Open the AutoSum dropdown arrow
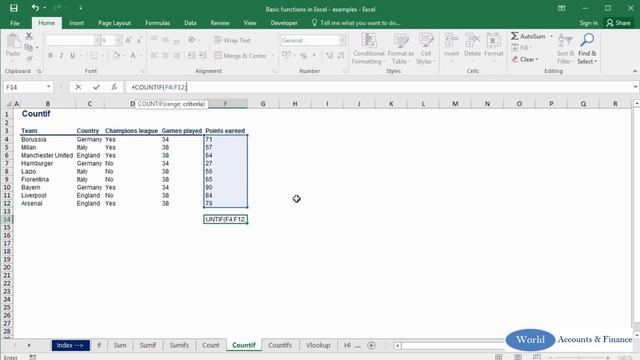Viewport: 640px width, 360px height. click(551, 36)
